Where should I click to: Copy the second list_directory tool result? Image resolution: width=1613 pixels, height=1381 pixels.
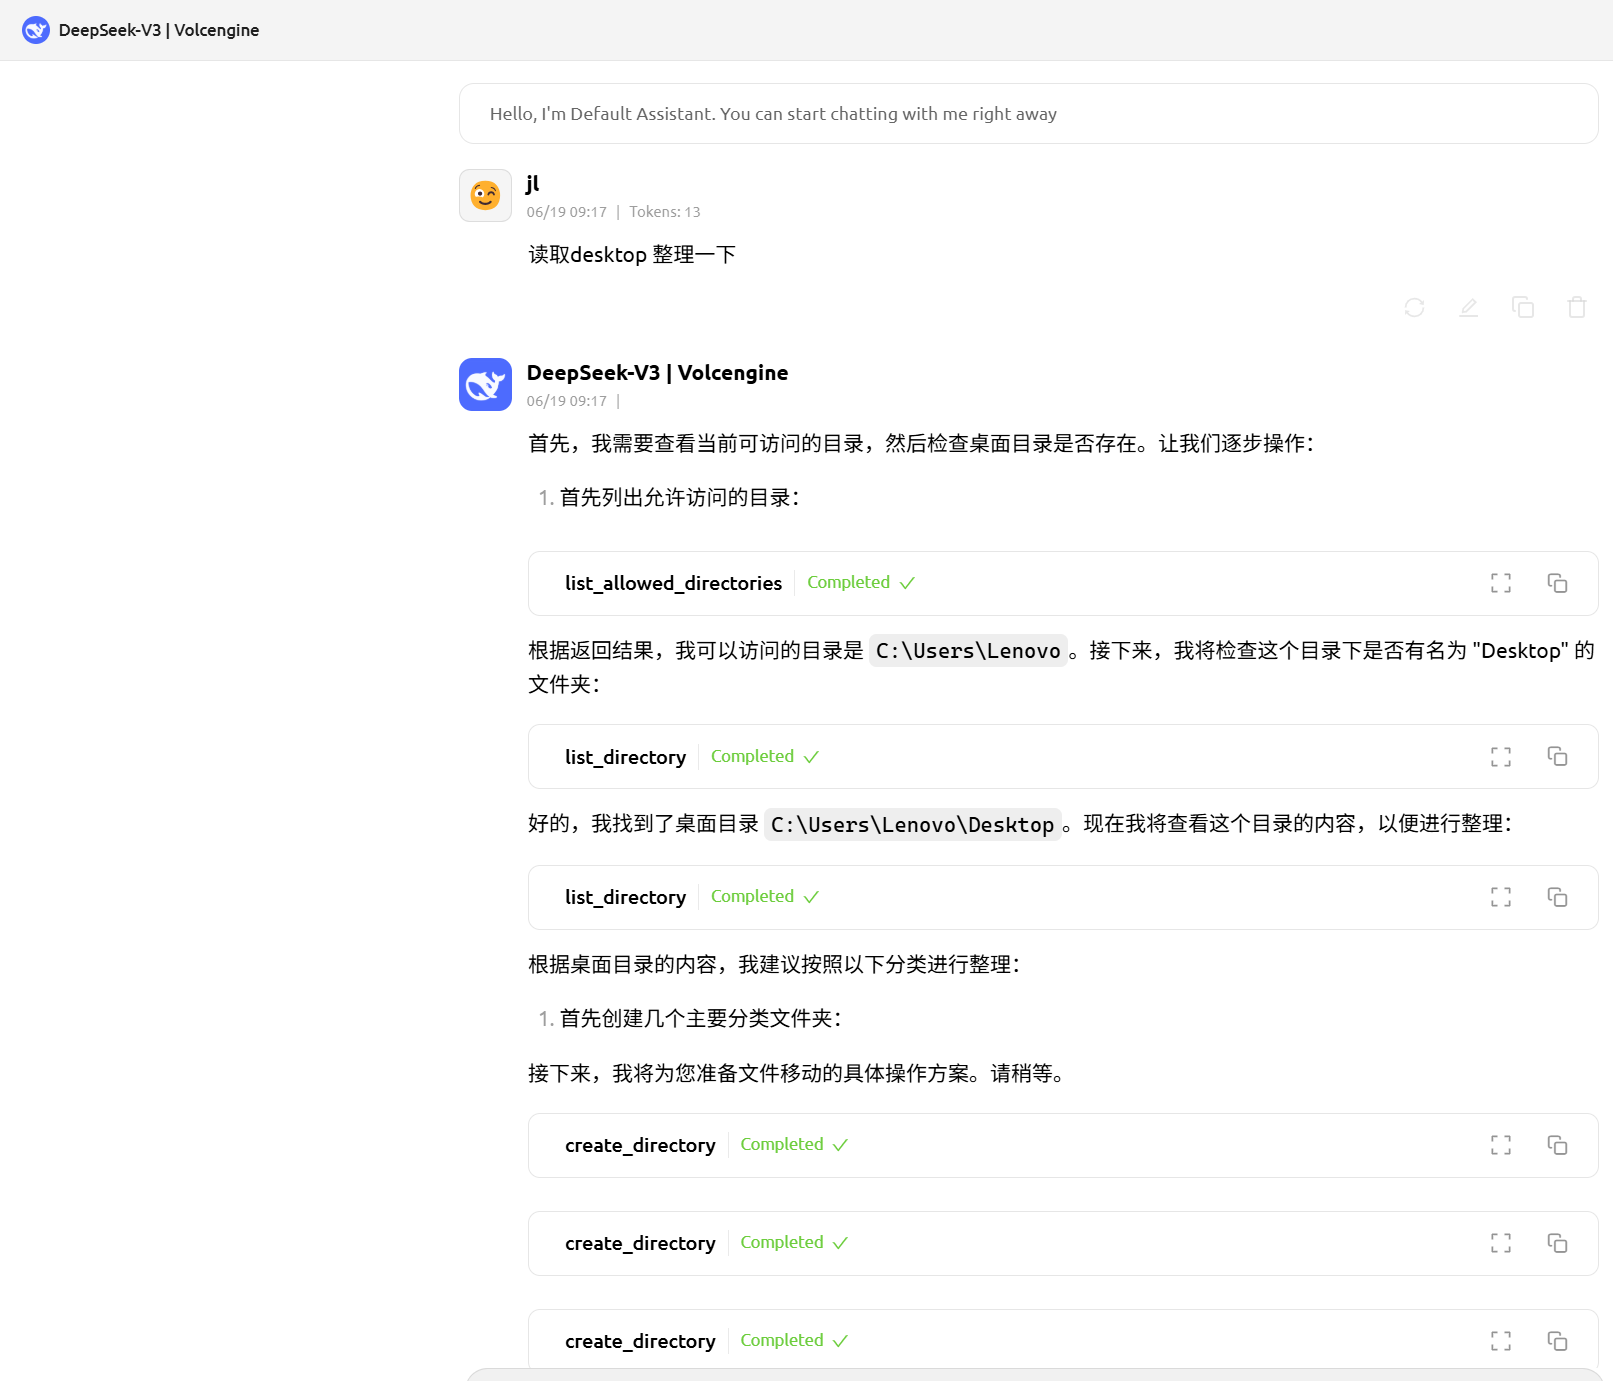pos(1557,897)
